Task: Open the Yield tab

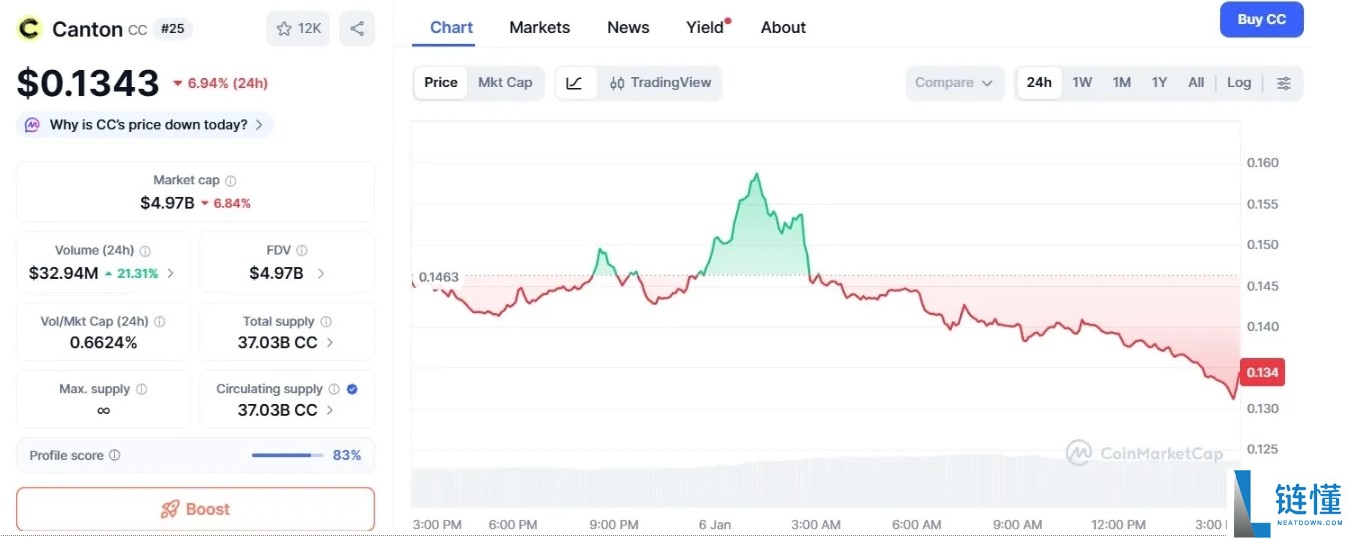Action: (706, 28)
